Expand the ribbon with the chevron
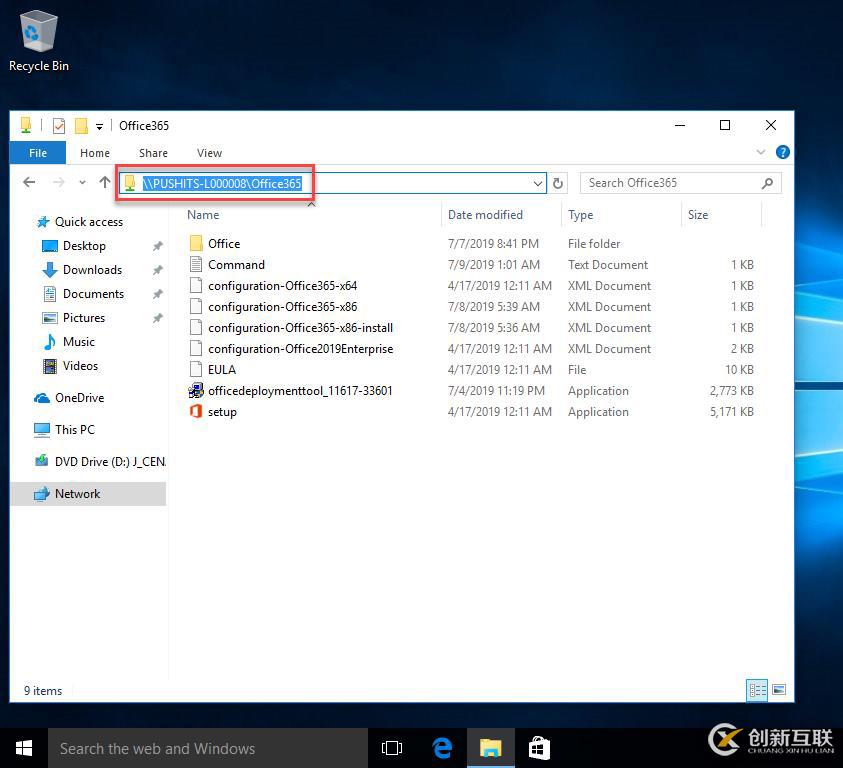The height and width of the screenshot is (768, 843). (761, 152)
